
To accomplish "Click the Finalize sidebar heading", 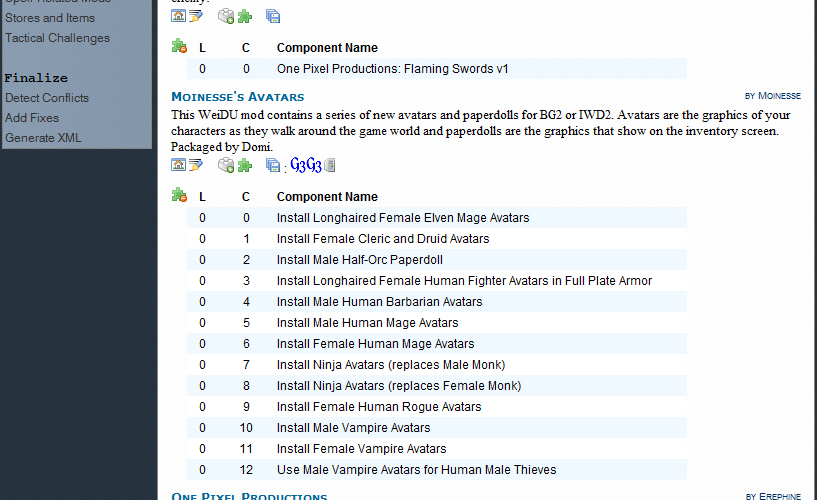I will 36,78.
